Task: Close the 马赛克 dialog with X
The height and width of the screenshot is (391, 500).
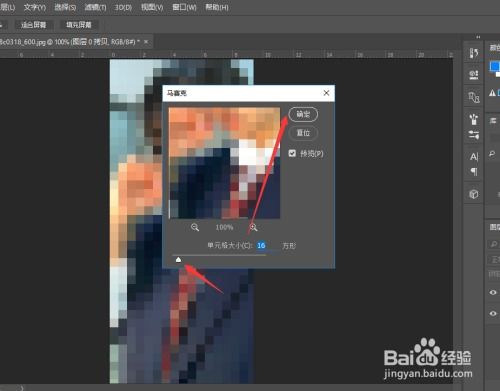Action: pyautogui.click(x=326, y=93)
